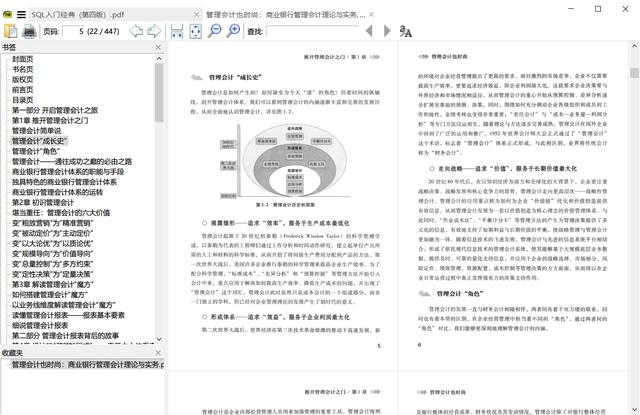Image resolution: width=640 pixels, height=415 pixels.
Task: Select 书名页 bookmark
Action: point(22,69)
